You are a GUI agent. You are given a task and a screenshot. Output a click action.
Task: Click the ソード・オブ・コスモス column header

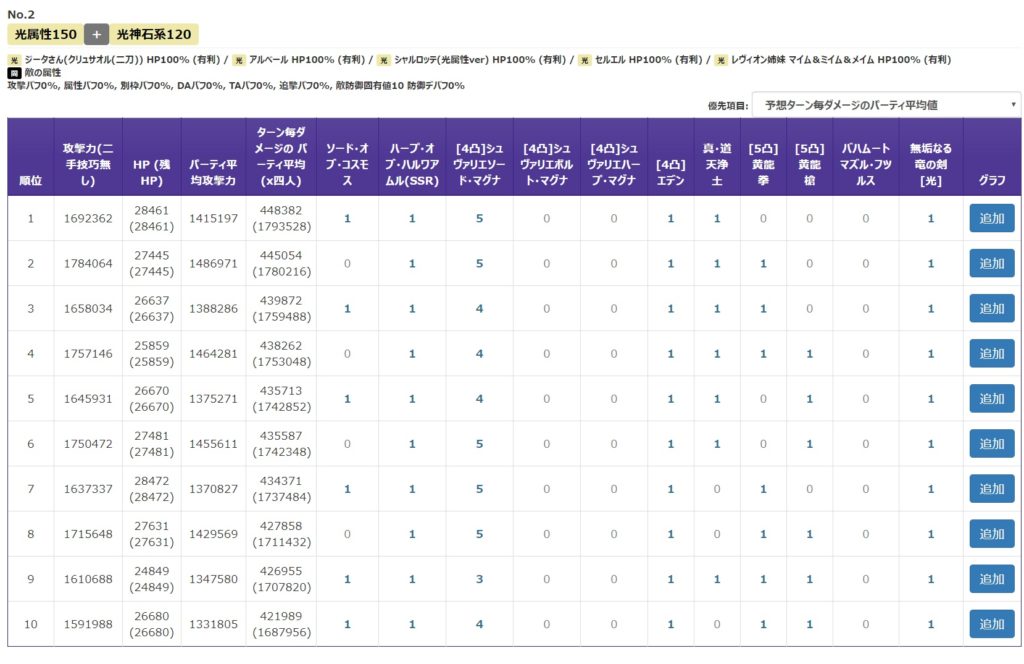coord(347,156)
